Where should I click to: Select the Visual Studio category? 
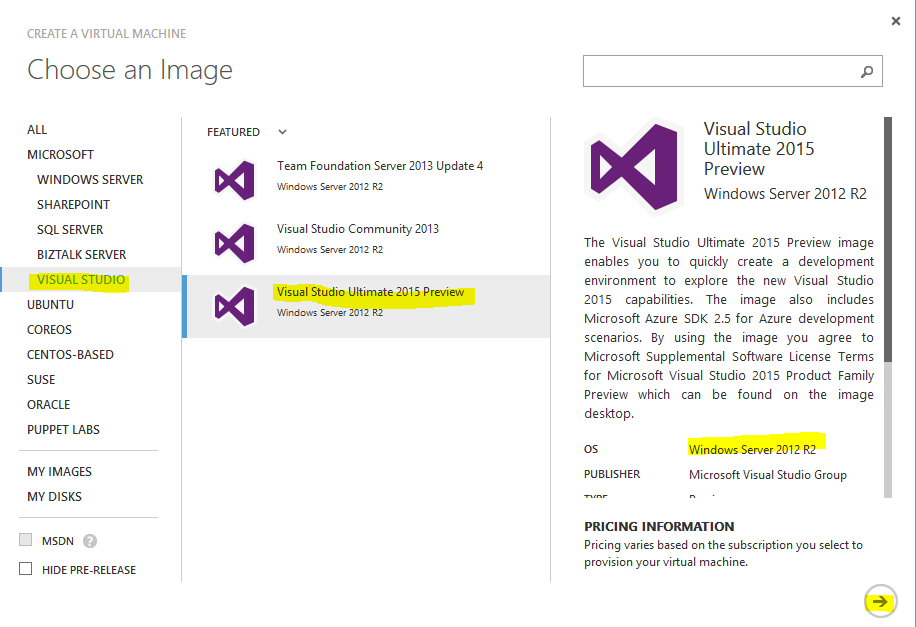point(81,280)
